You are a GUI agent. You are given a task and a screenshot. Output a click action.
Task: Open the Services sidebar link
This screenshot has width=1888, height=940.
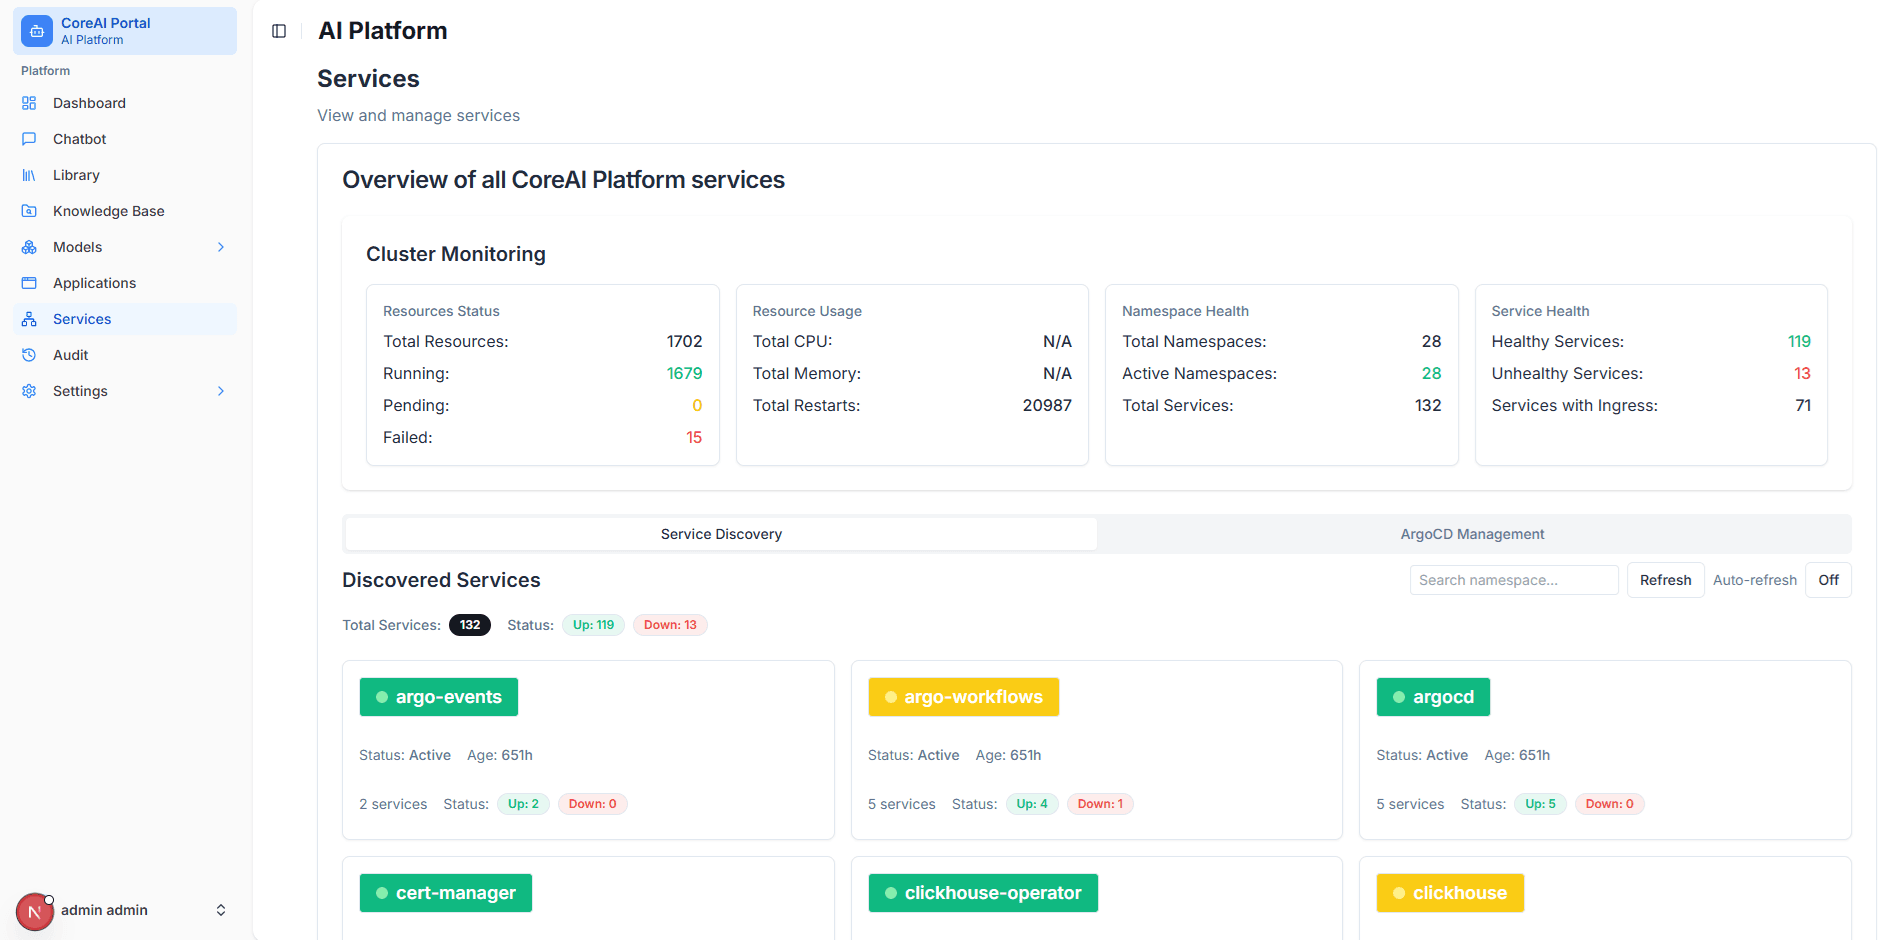82,319
